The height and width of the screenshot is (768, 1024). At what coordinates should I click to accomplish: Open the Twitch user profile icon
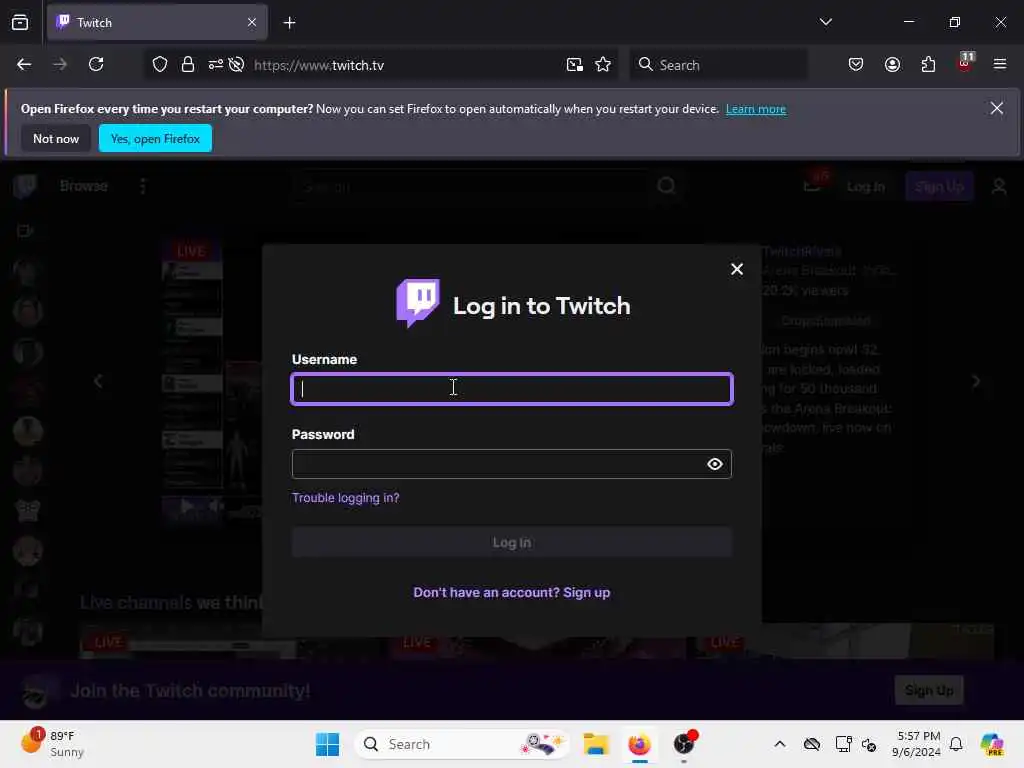coord(999,187)
